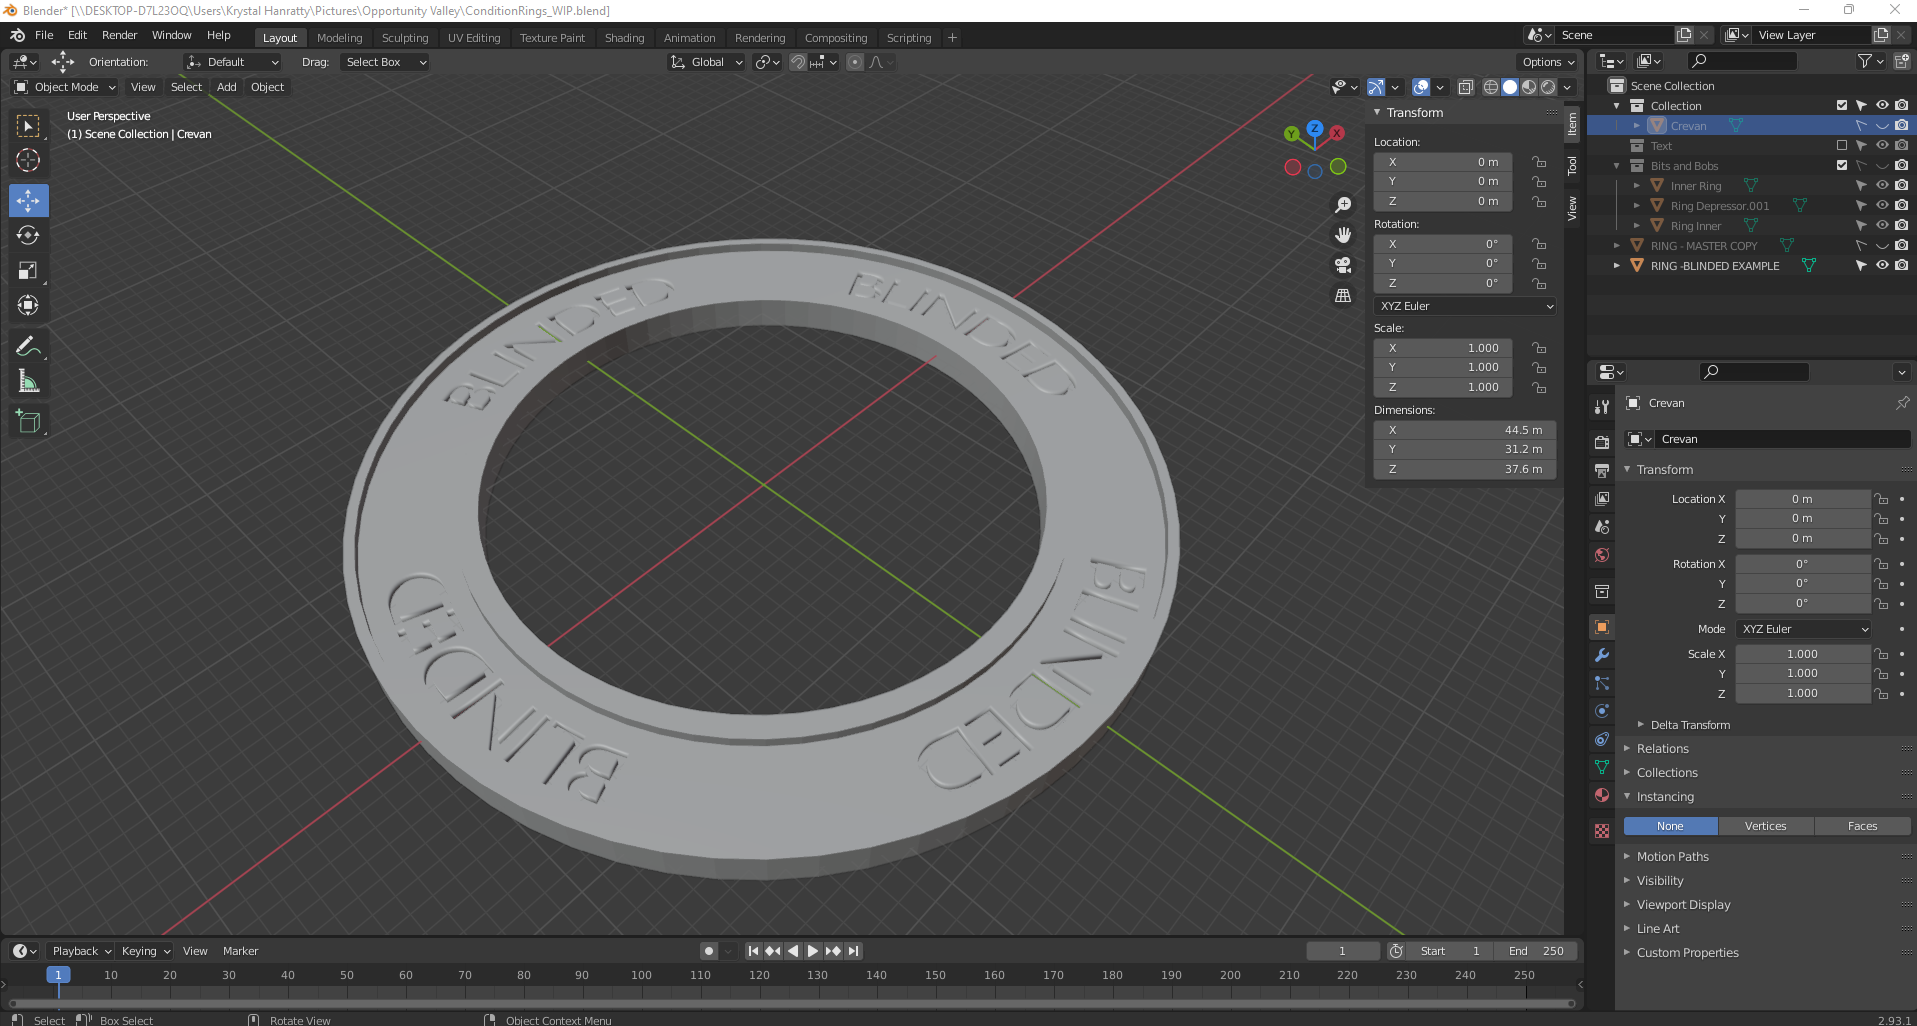1917x1026 pixels.
Task: Select the Measure tool
Action: tap(28, 382)
